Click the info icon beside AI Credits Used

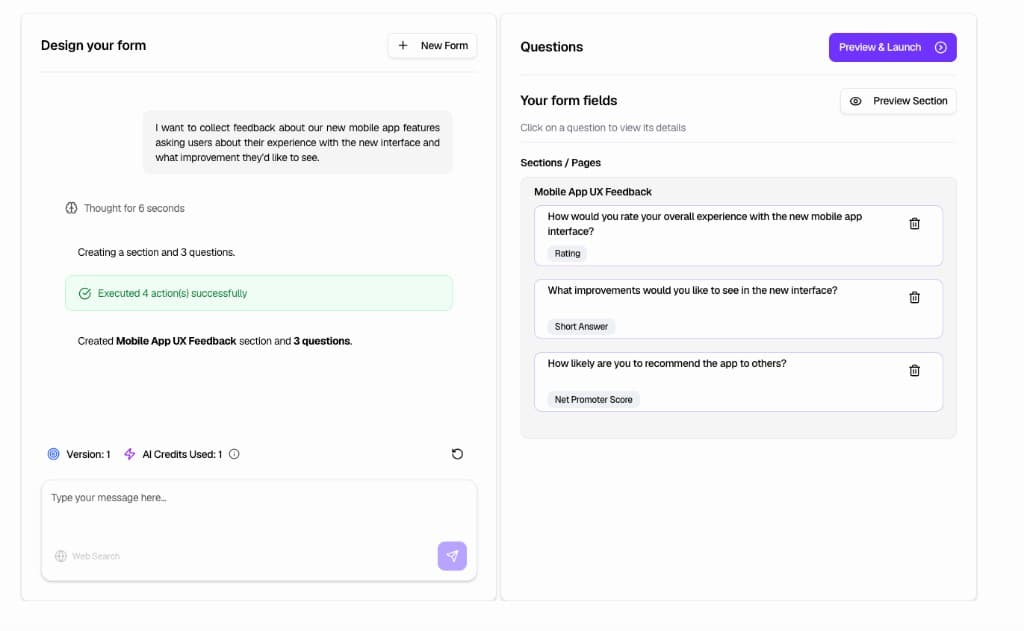pyautogui.click(x=233, y=454)
